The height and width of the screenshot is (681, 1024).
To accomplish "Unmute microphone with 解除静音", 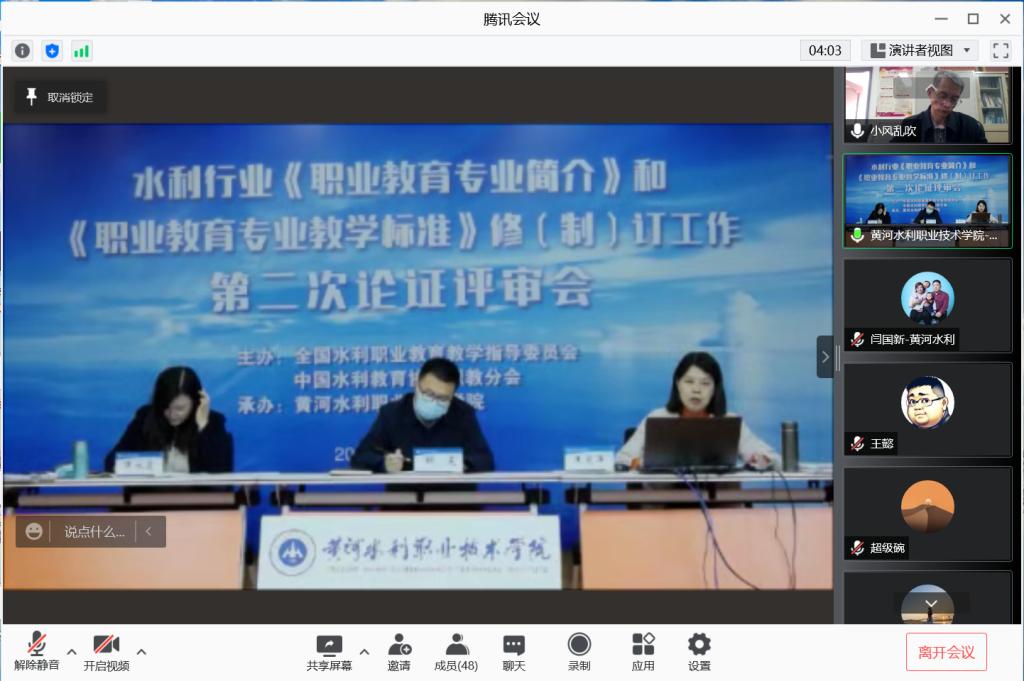I will [37, 653].
